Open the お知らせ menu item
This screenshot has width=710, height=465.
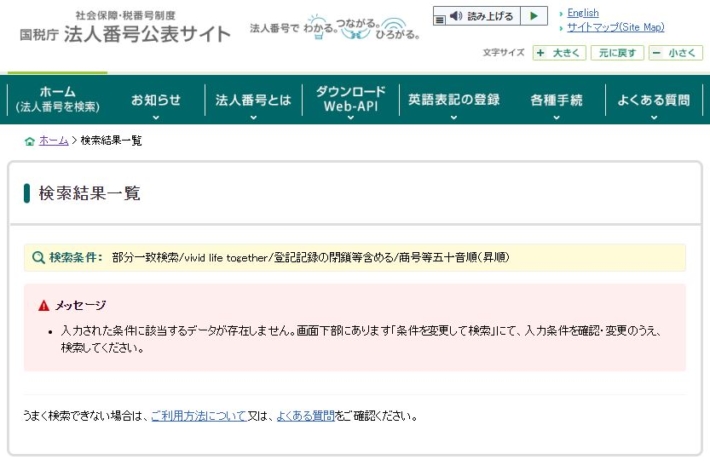click(156, 100)
